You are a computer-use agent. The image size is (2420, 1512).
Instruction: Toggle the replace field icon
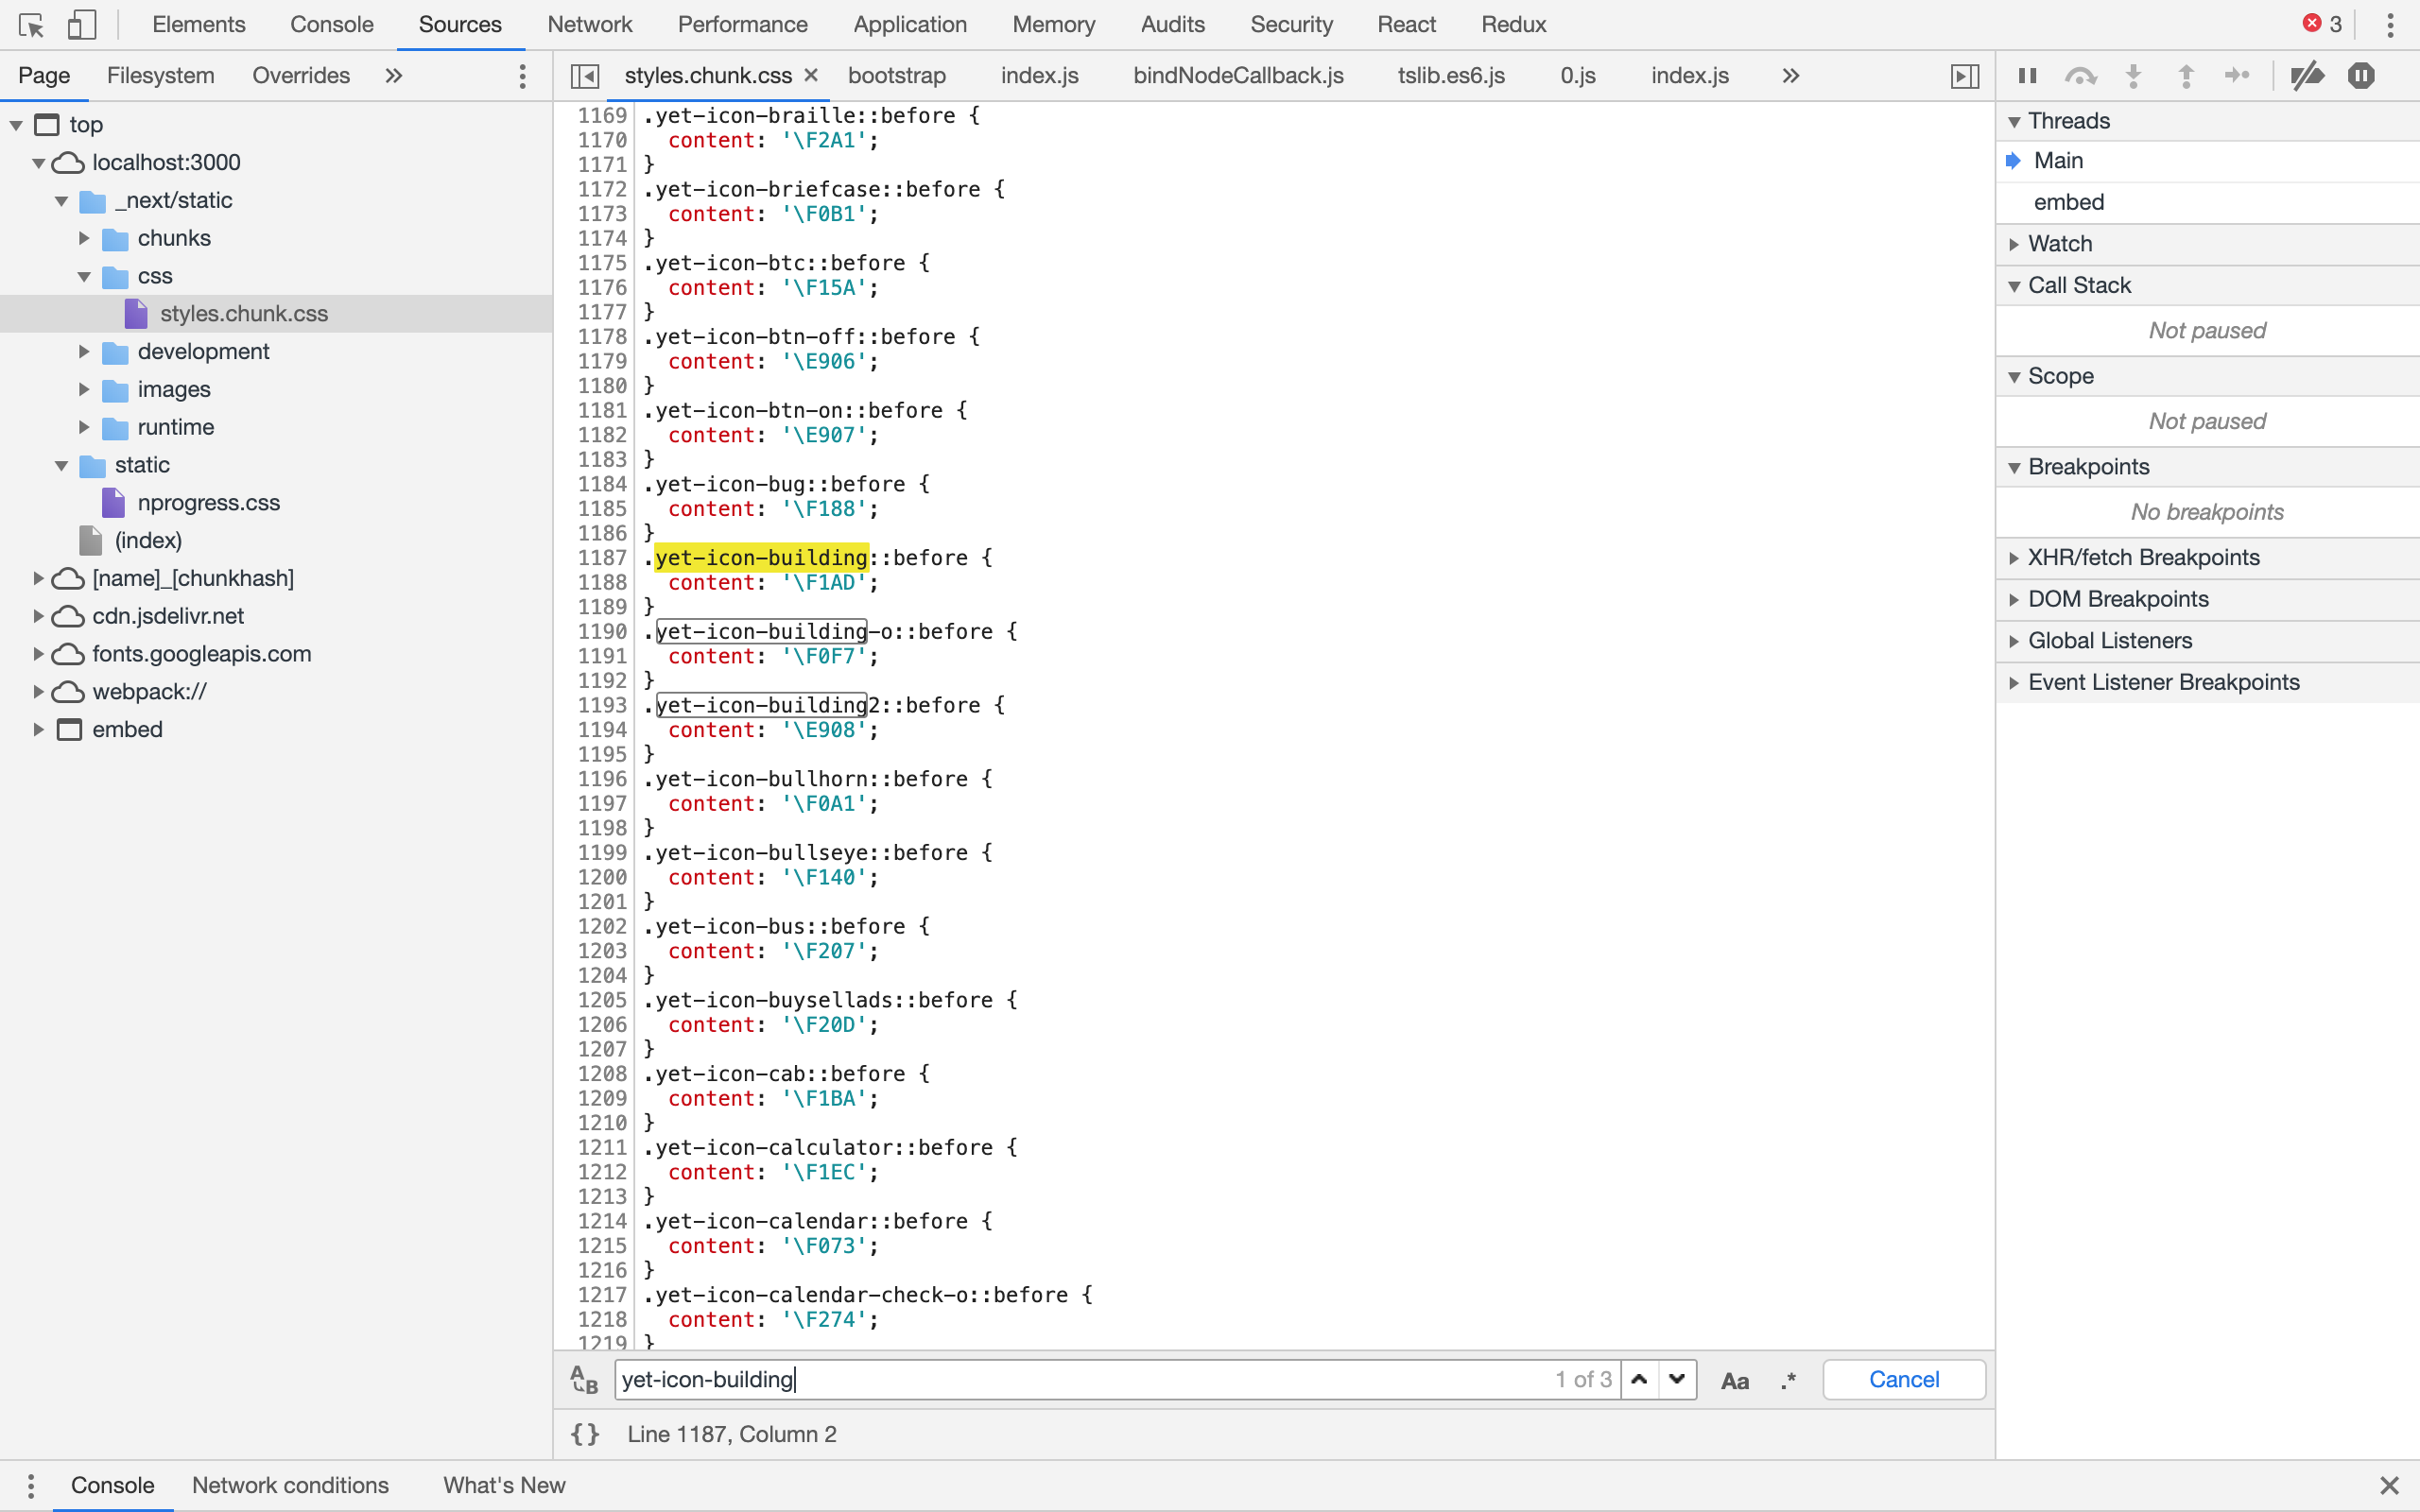tap(584, 1379)
